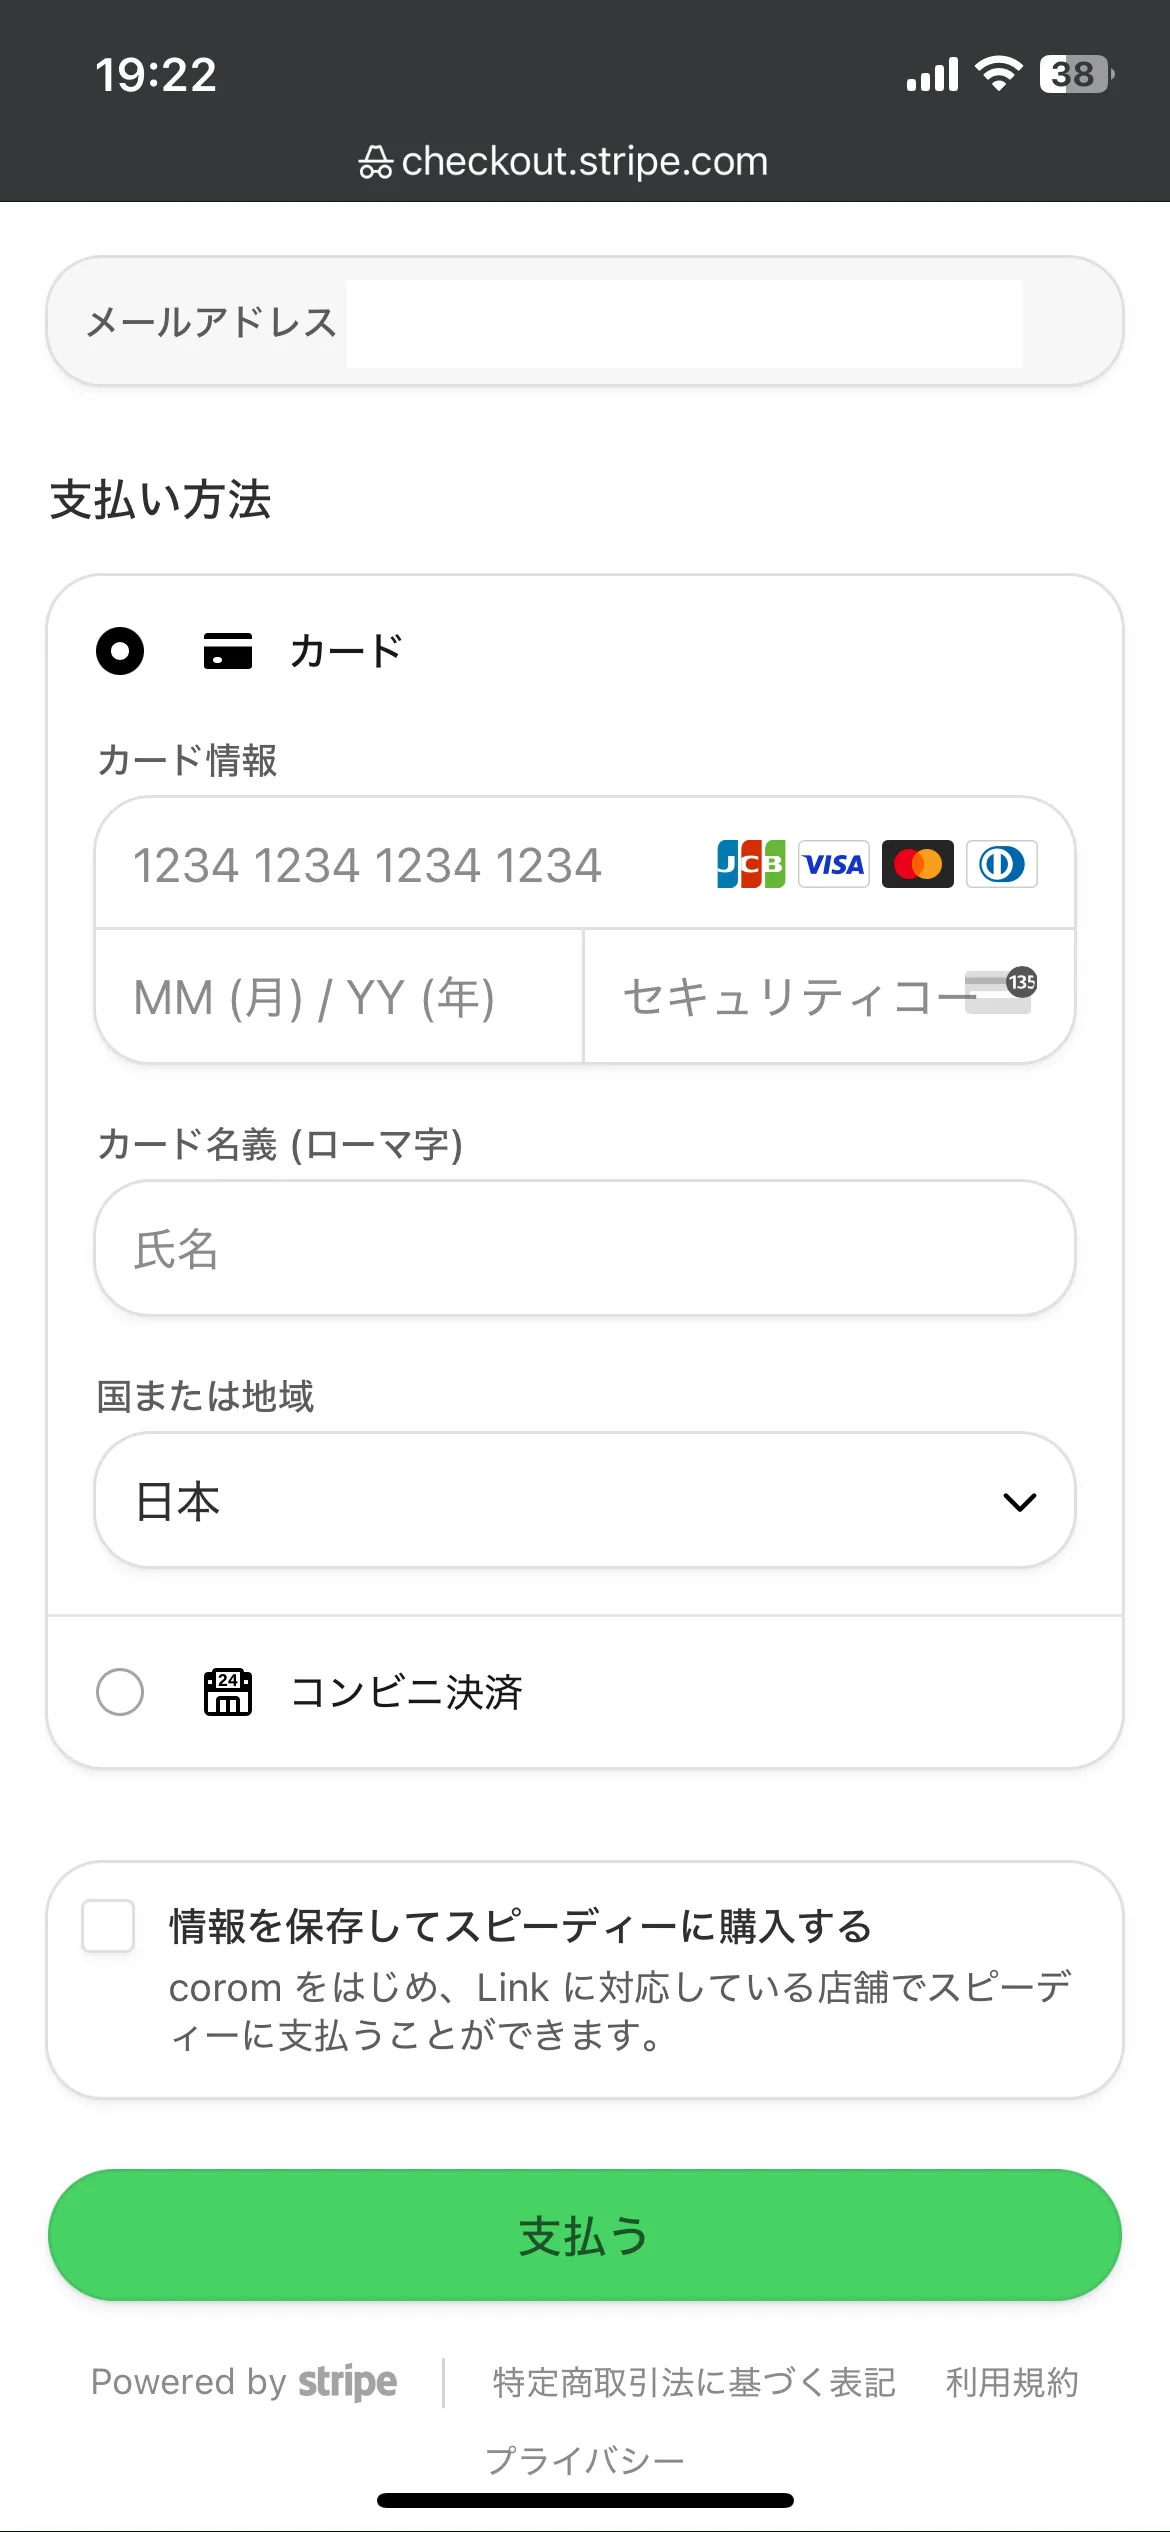Expand the 日本 dropdown chevron arrow
Image resolution: width=1170 pixels, height=2532 pixels.
(x=1019, y=1502)
